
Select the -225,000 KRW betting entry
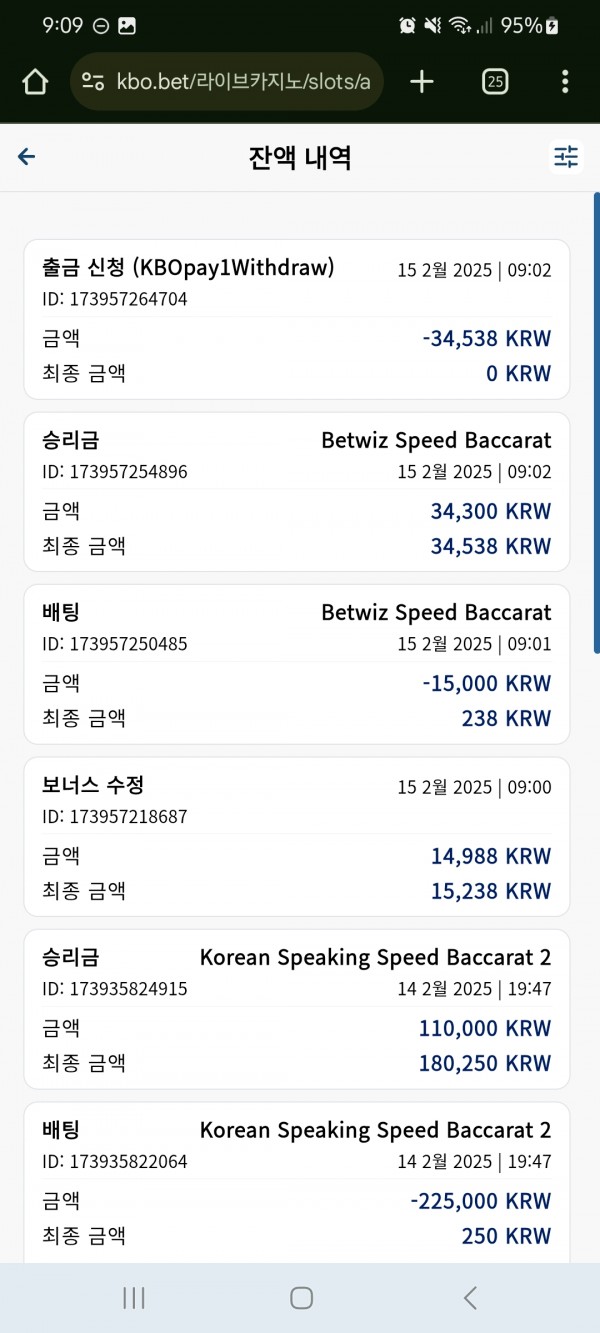point(297,1182)
